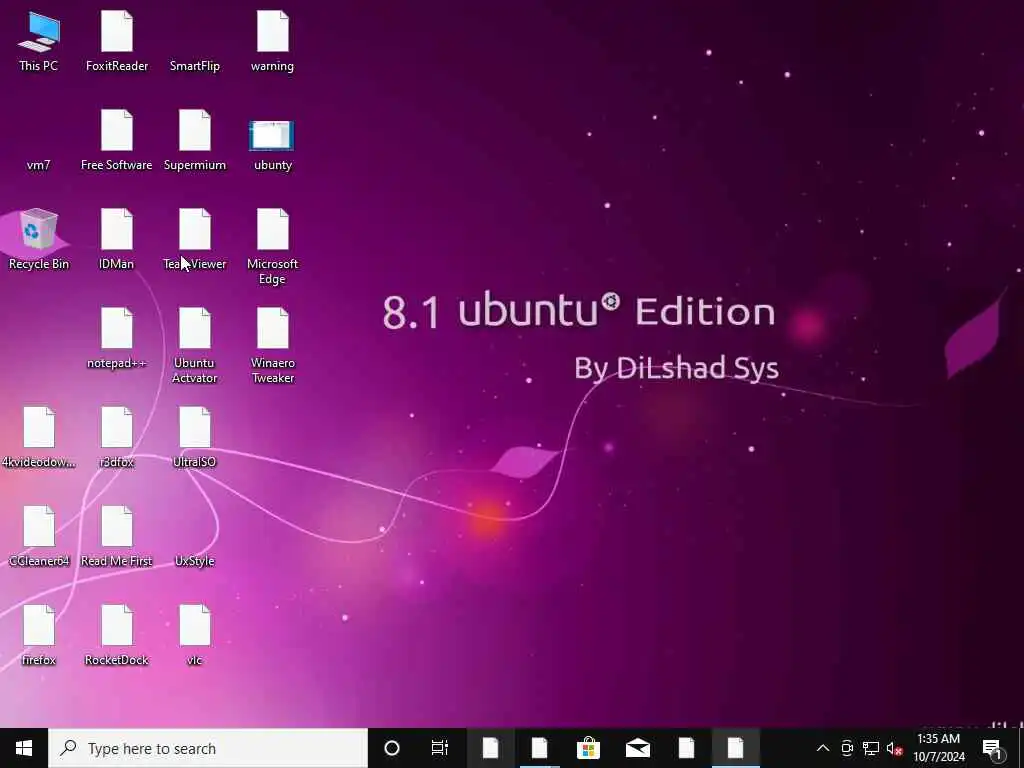
Task: Select the 4kvideodow... desktop shortcut
Action: 39,438
